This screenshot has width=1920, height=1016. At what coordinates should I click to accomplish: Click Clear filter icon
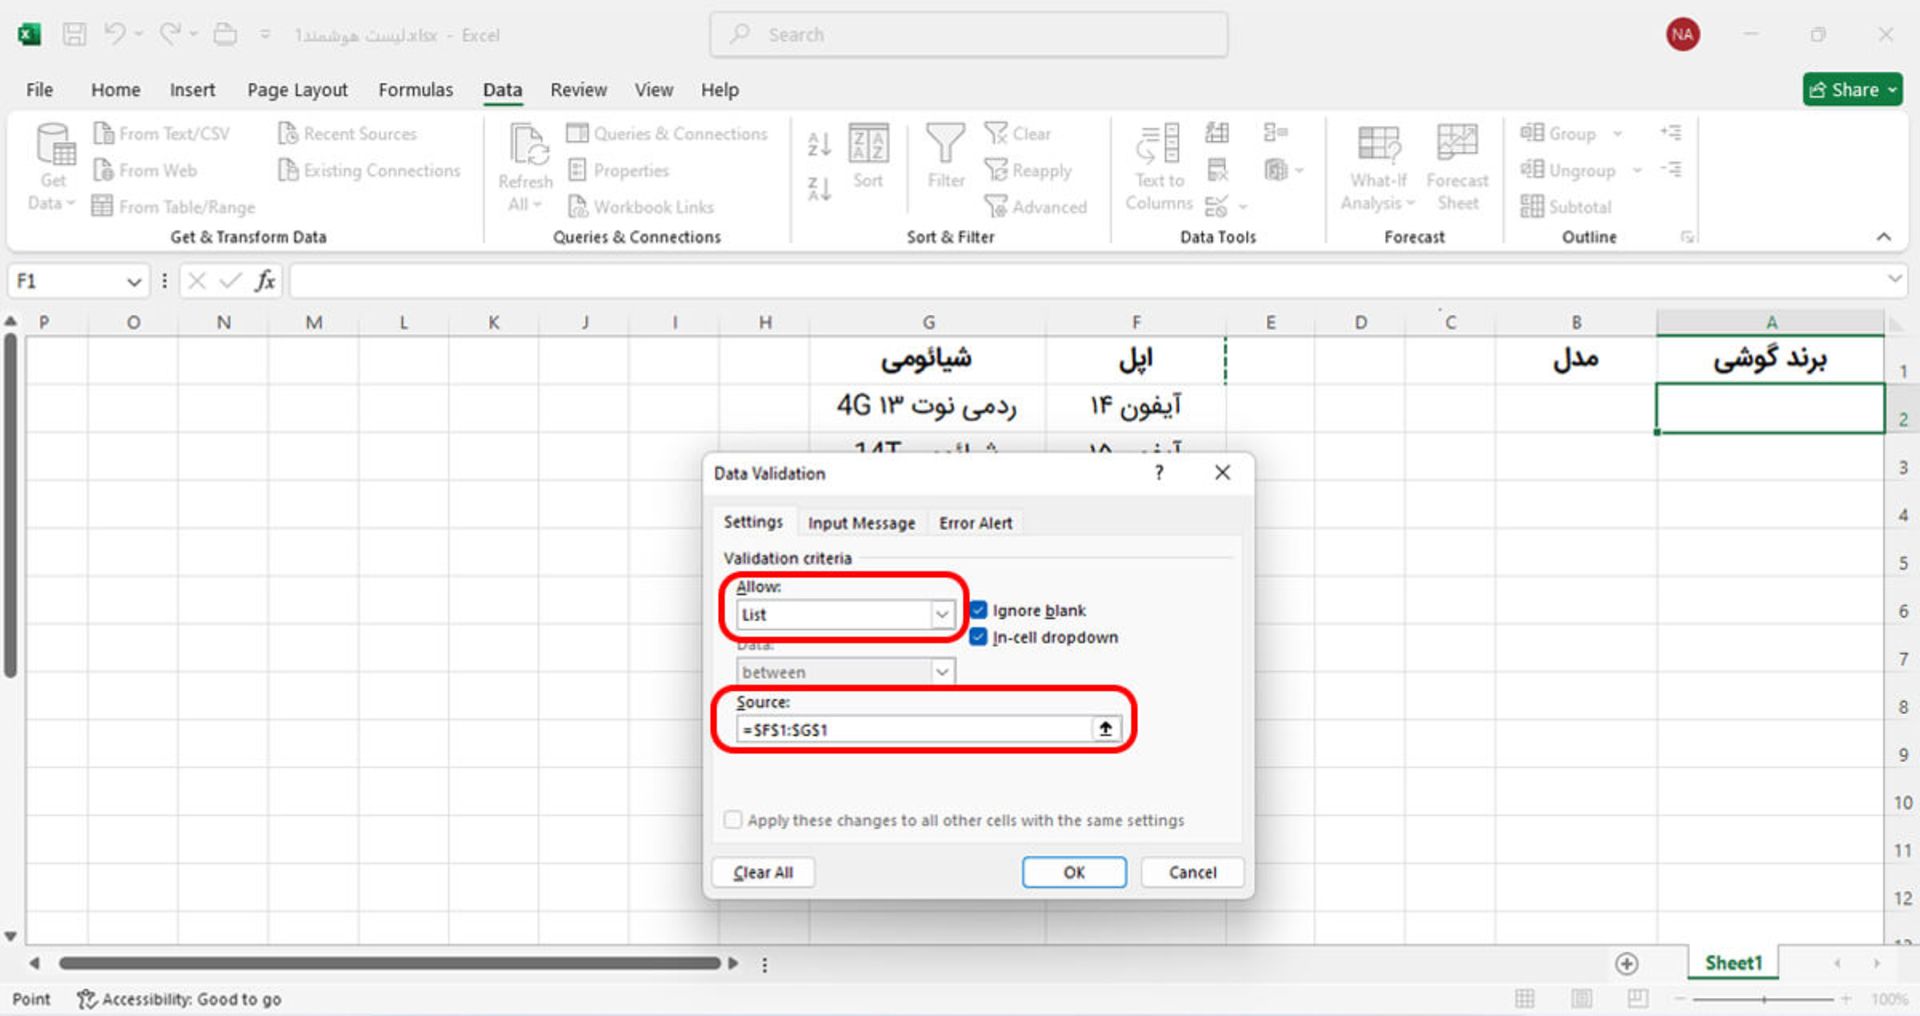coord(1017,133)
